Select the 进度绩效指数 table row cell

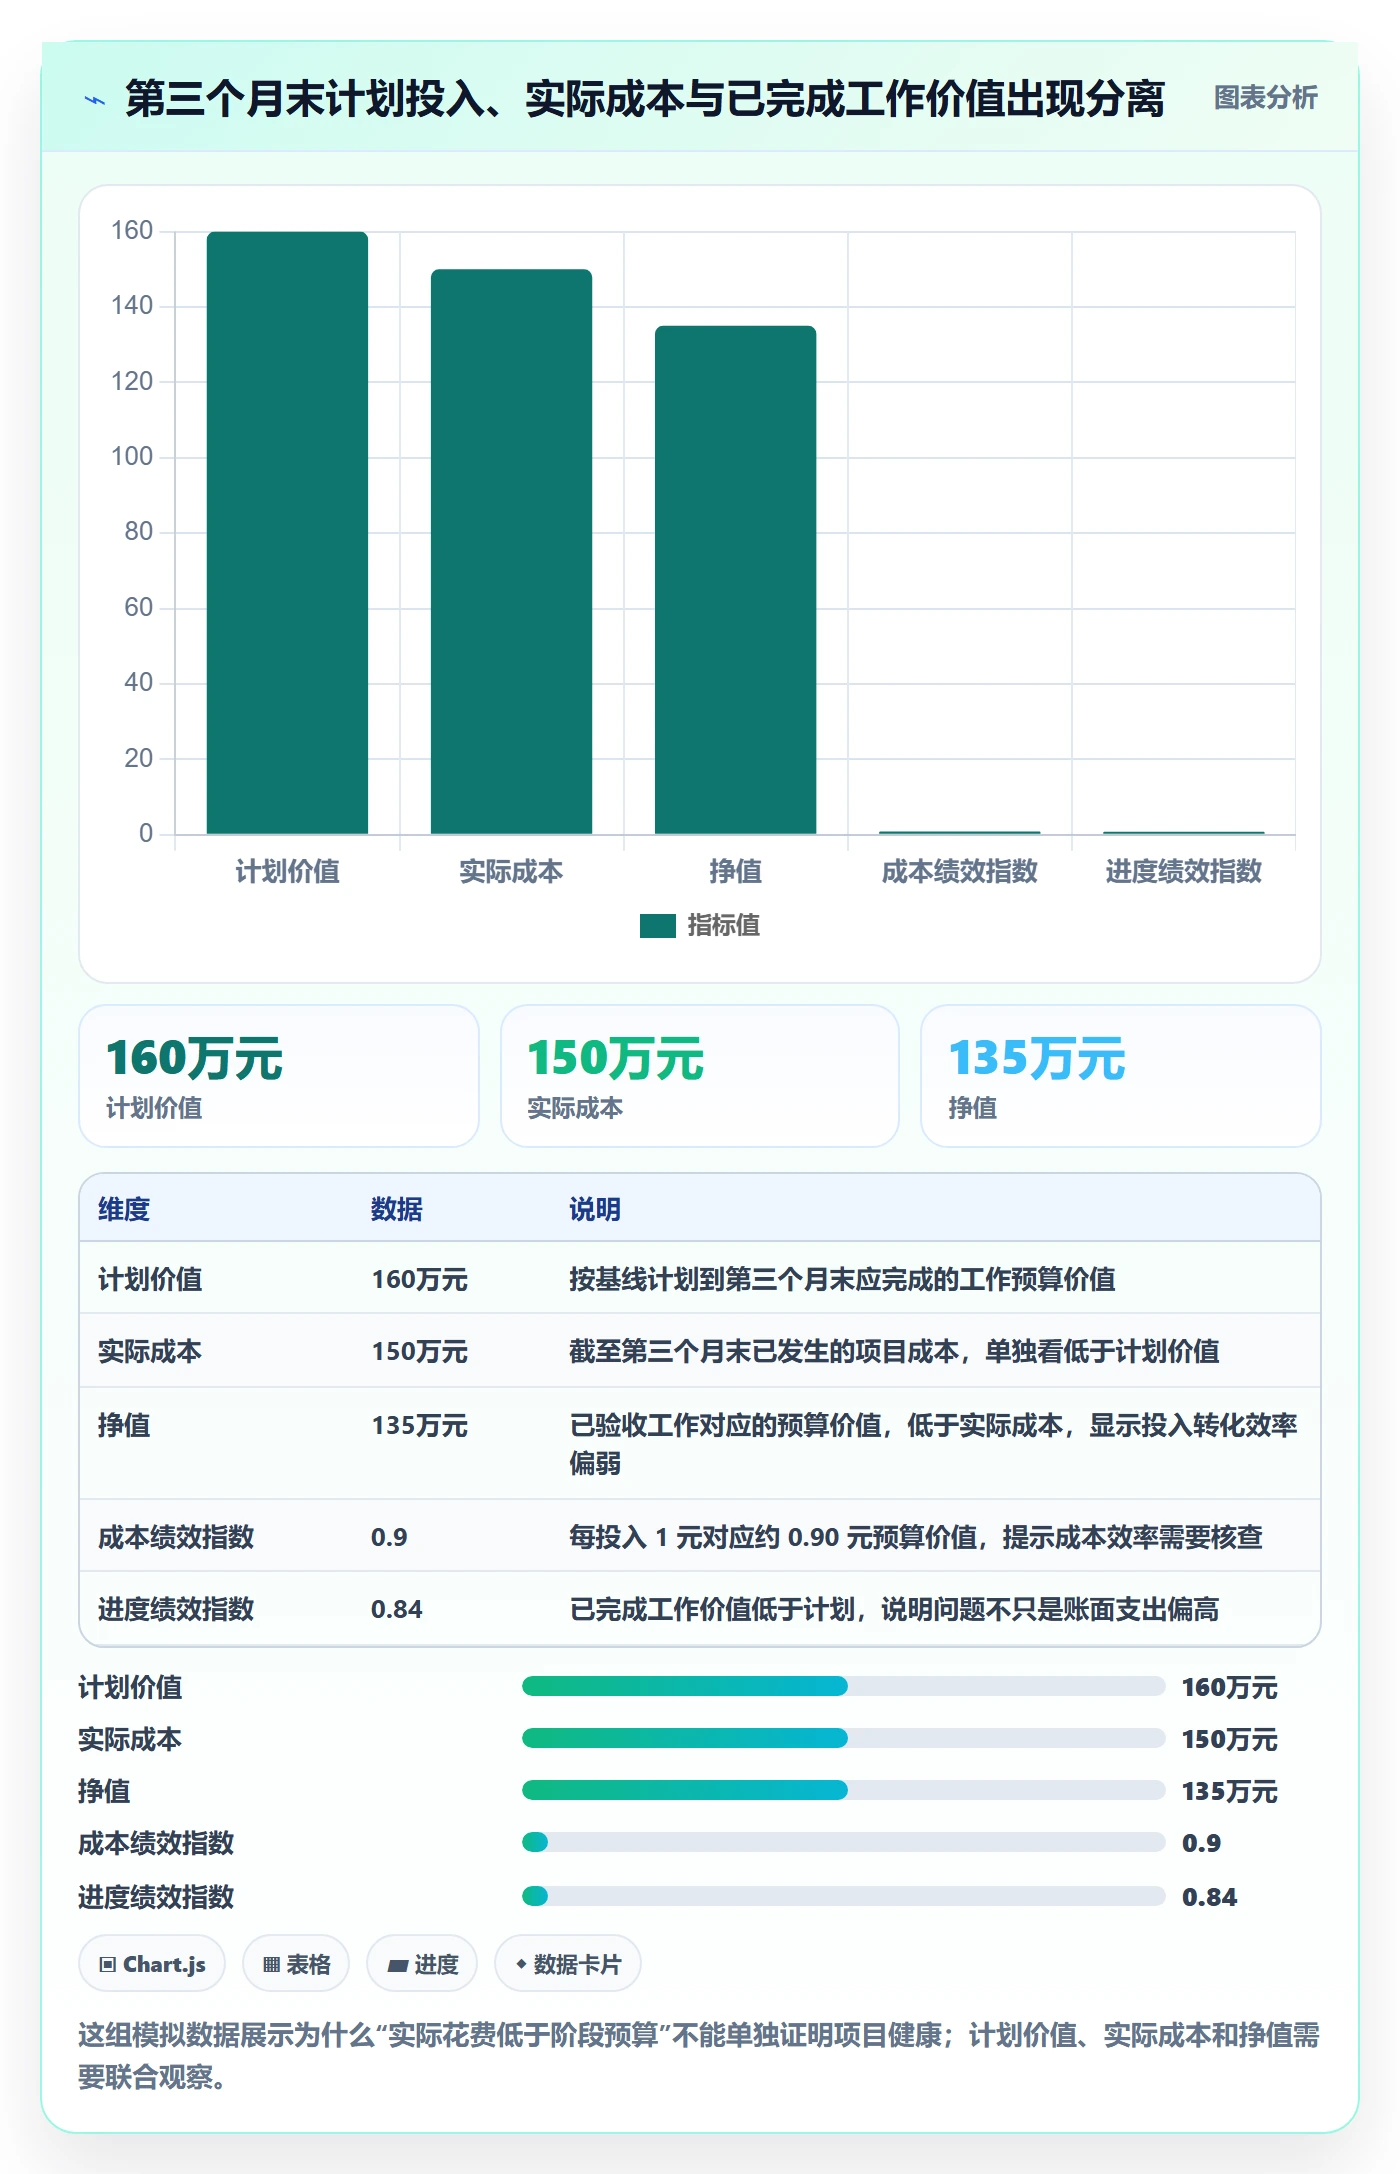pyautogui.click(x=176, y=1609)
